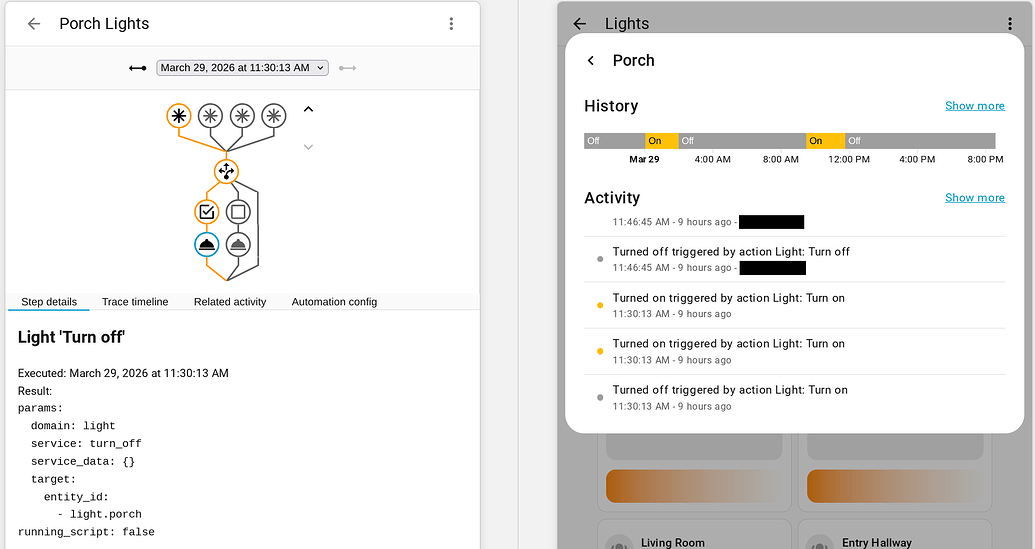Move down in trace graph with chevron
Screen dimensions: 1035x549
[308, 147]
